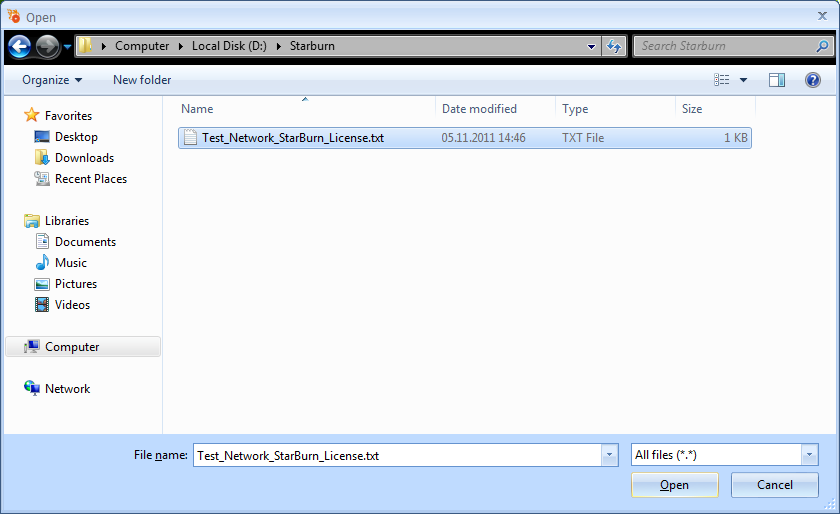Viewport: 840px width, 514px height.
Task: Open Libraries in navigation pane
Action: (66, 221)
